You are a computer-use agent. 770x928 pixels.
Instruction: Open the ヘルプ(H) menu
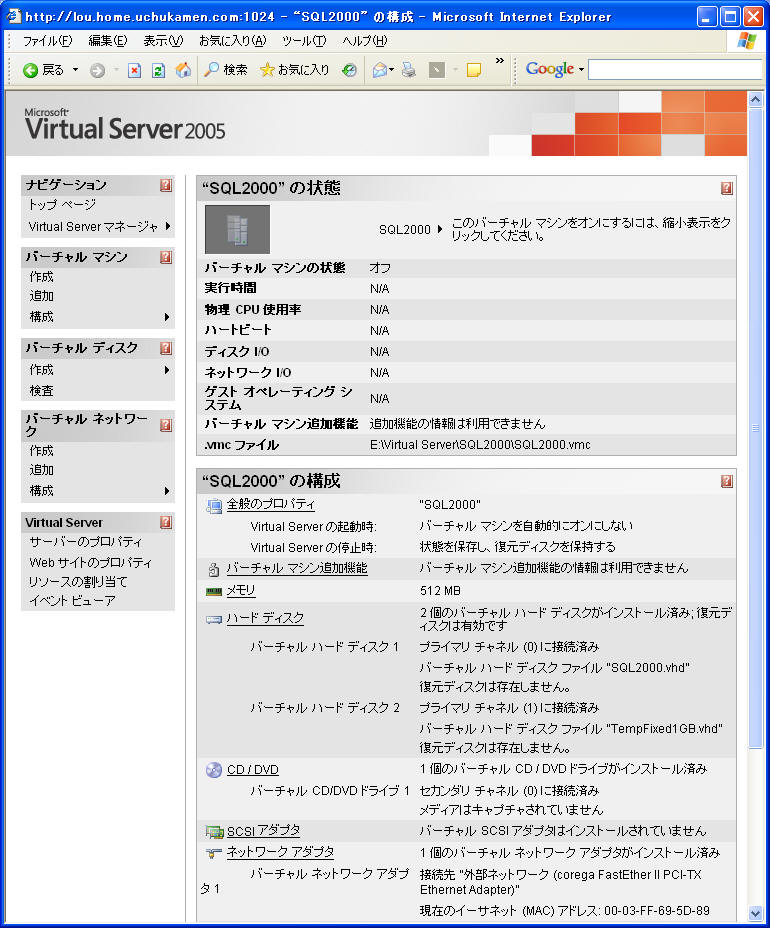point(365,41)
